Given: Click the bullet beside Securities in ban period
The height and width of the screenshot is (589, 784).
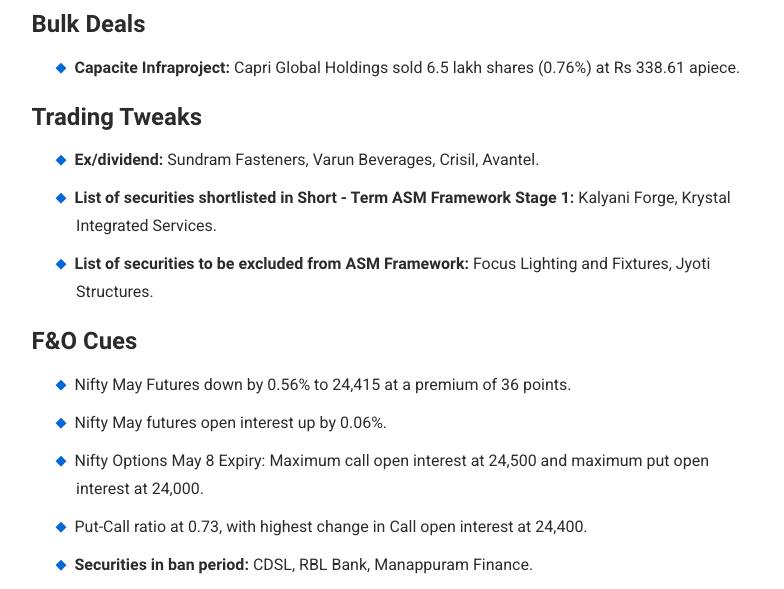Looking at the screenshot, I should click(61, 565).
